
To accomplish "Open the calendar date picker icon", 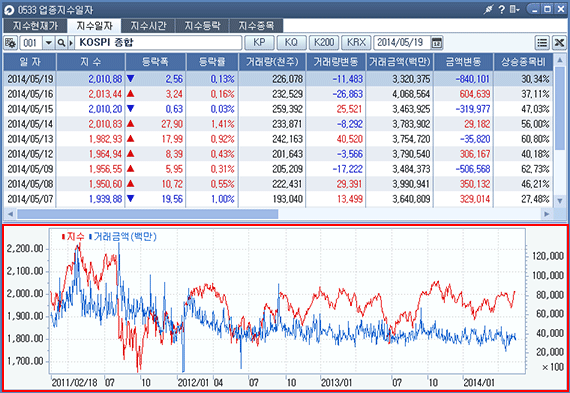I will point(437,43).
